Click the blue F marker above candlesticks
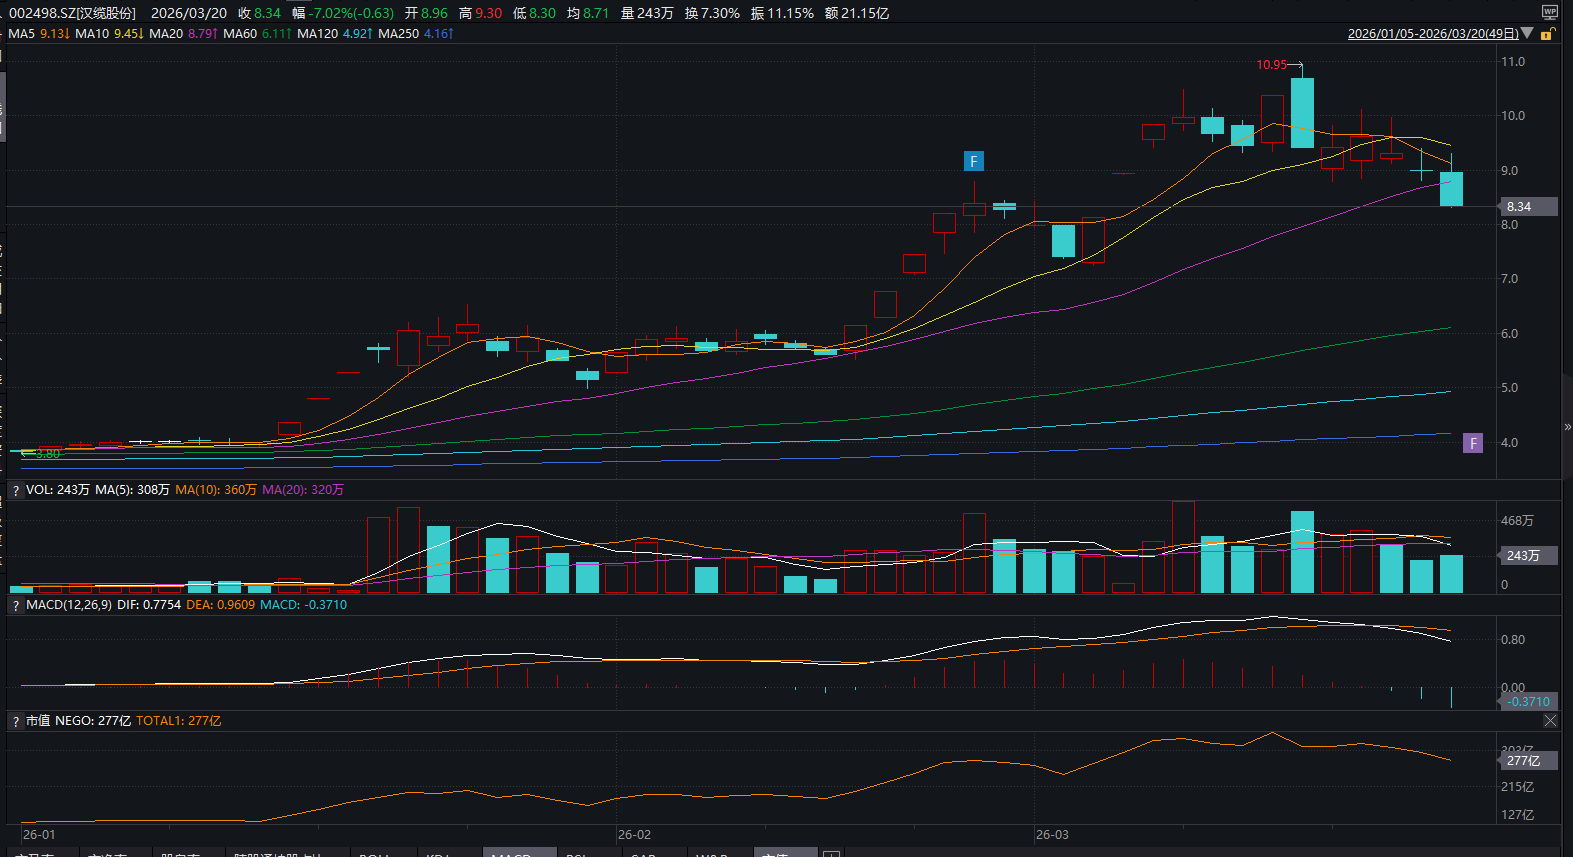 point(973,161)
